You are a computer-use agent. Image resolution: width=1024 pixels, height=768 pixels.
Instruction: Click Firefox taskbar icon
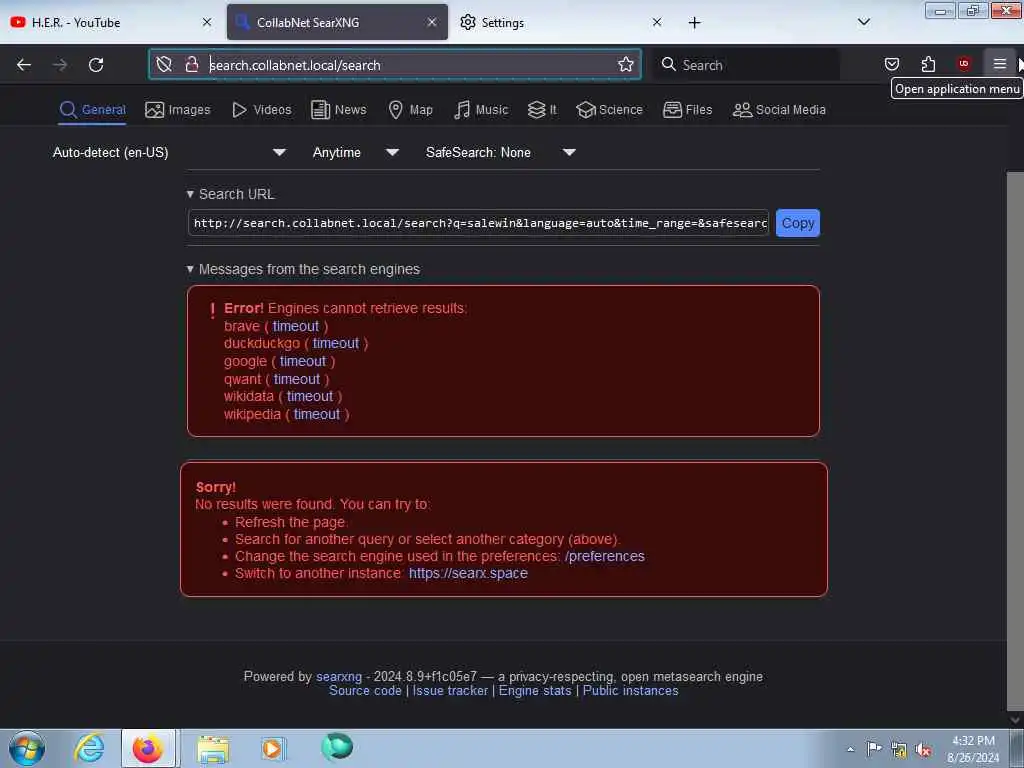click(148, 748)
